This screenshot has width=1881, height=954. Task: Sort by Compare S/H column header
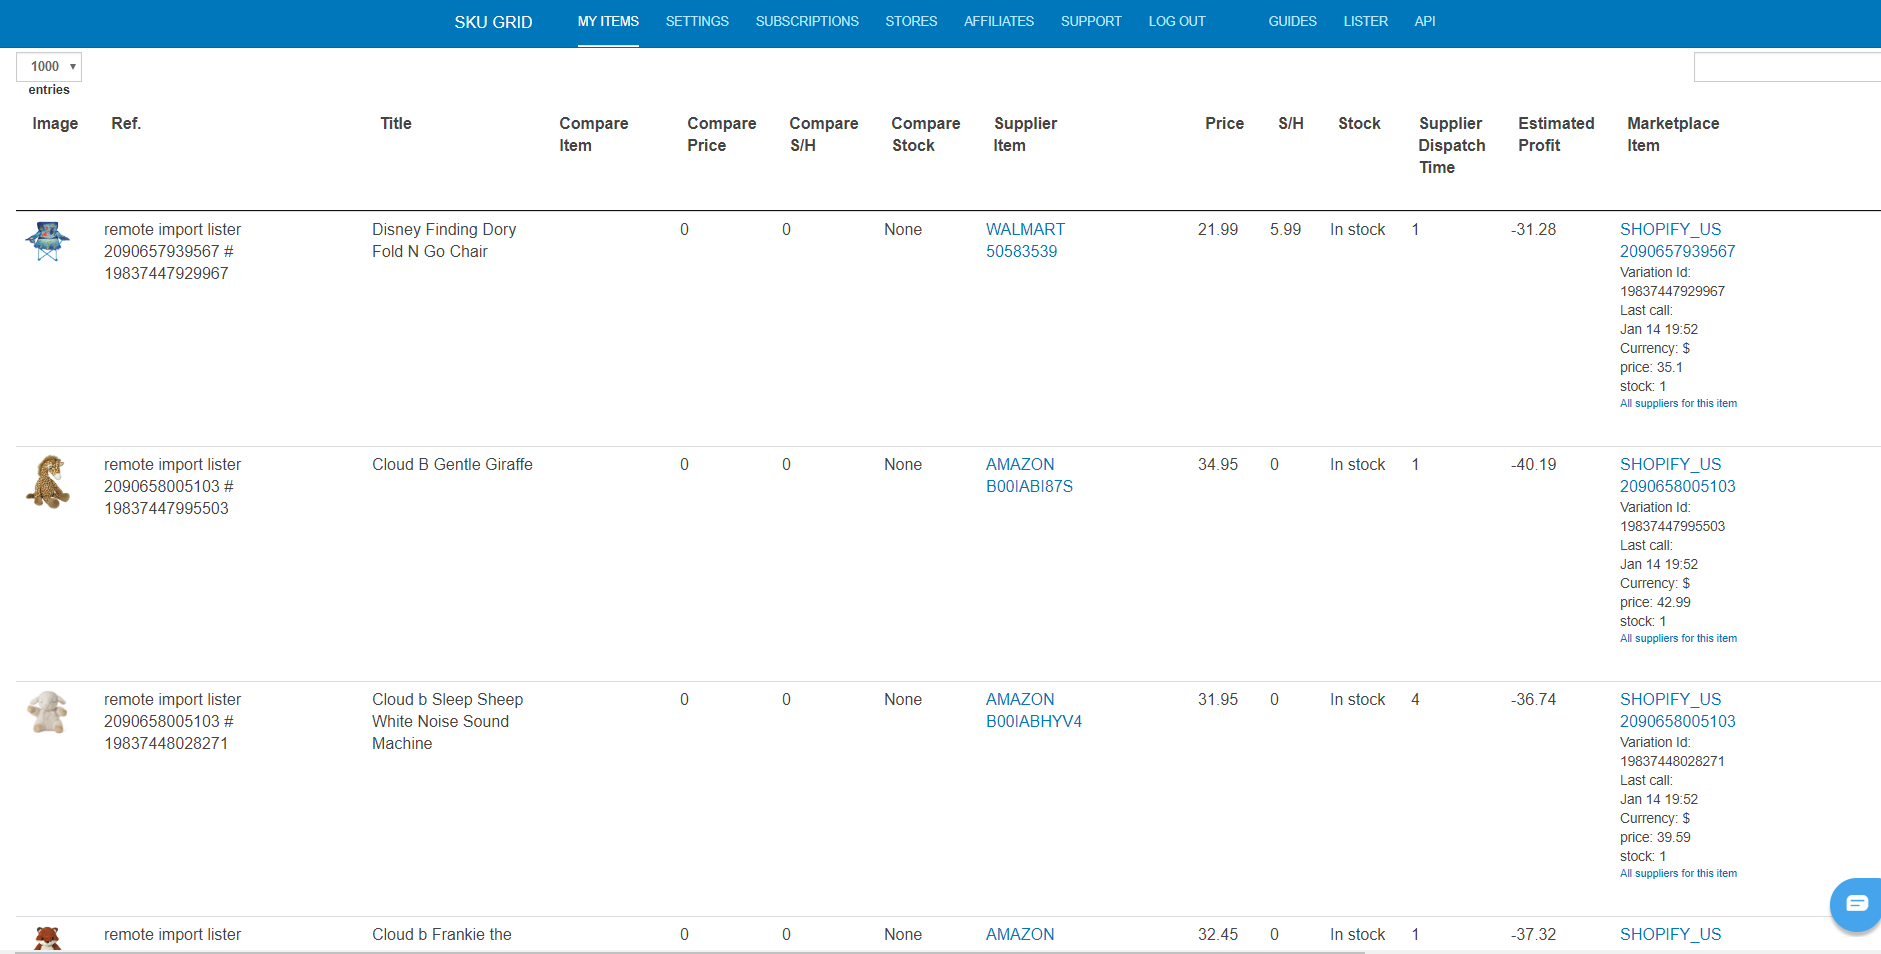point(824,134)
